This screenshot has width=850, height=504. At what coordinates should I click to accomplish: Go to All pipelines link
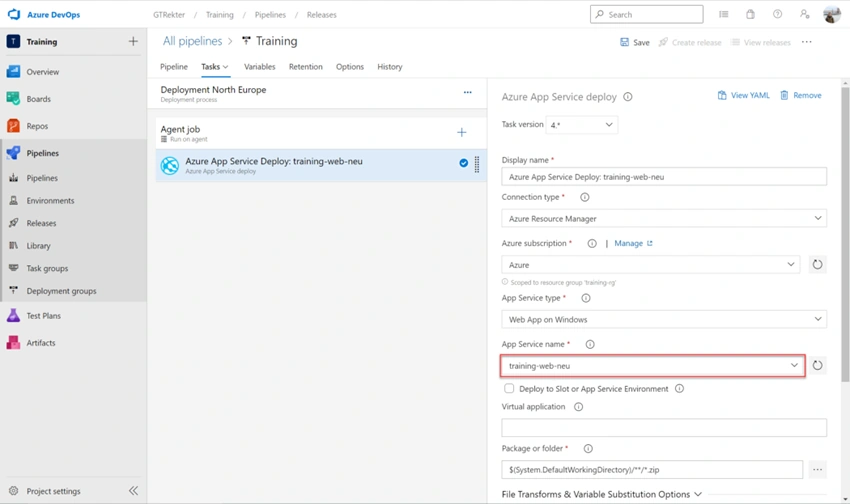coord(192,41)
